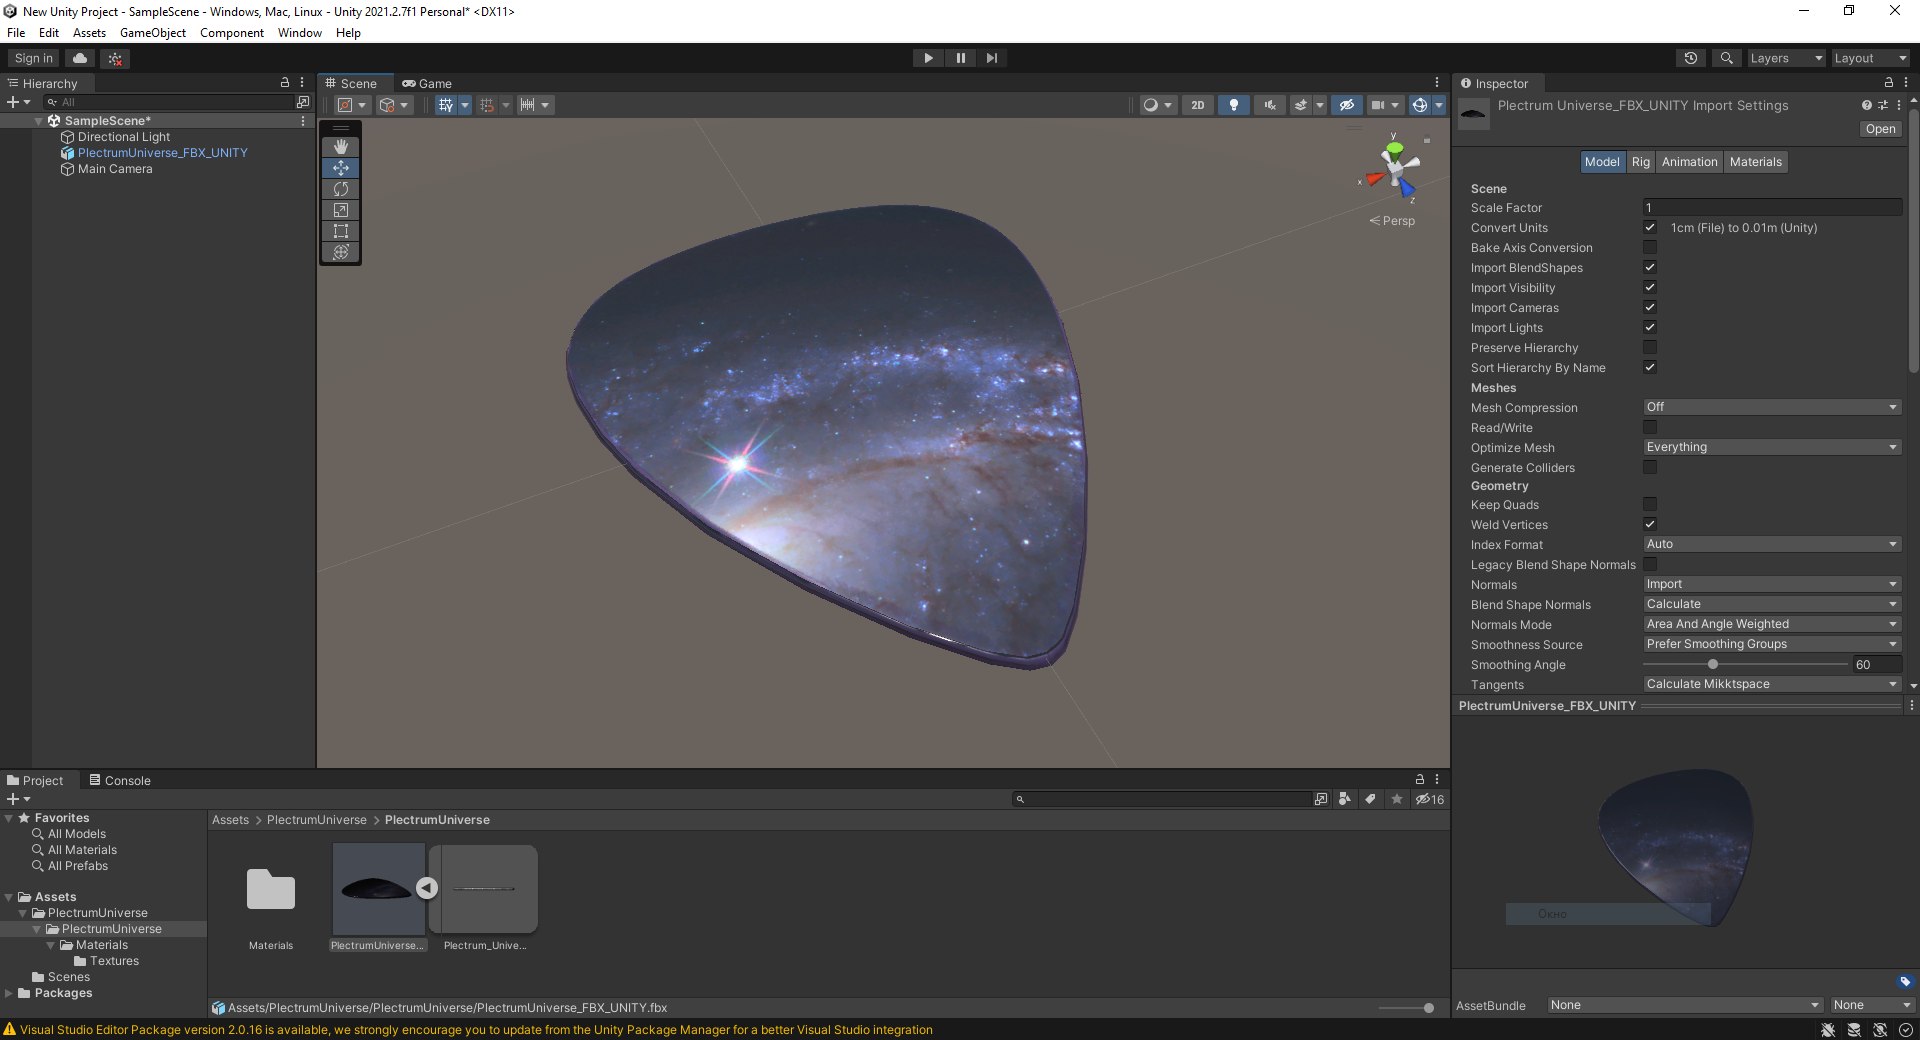Toggle scene audio icon
1920x1040 pixels.
click(1270, 105)
